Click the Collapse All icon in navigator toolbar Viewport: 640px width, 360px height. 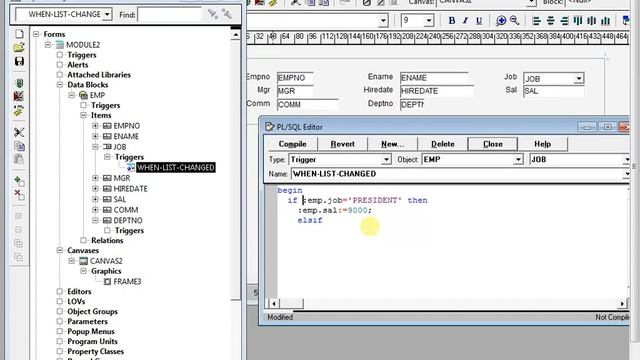(19, 257)
